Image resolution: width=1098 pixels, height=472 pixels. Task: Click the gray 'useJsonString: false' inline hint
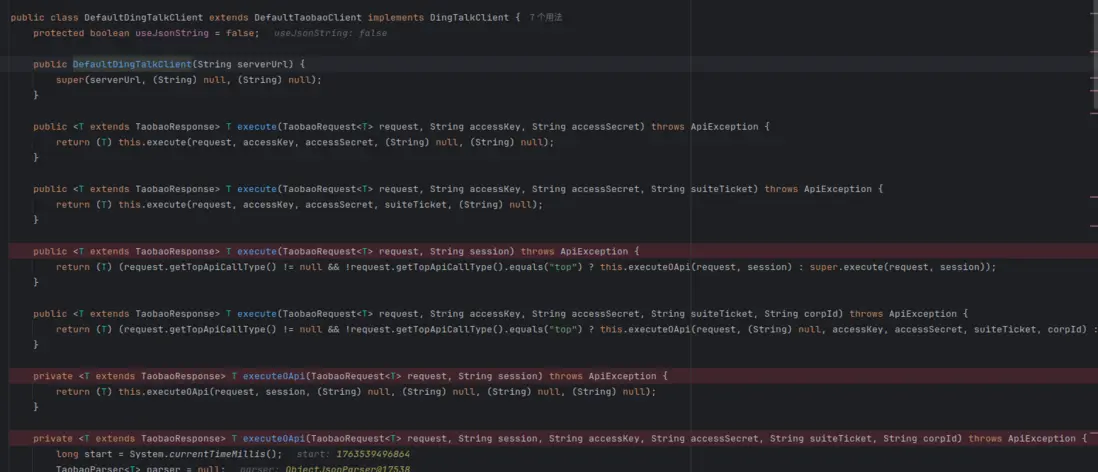tap(330, 33)
